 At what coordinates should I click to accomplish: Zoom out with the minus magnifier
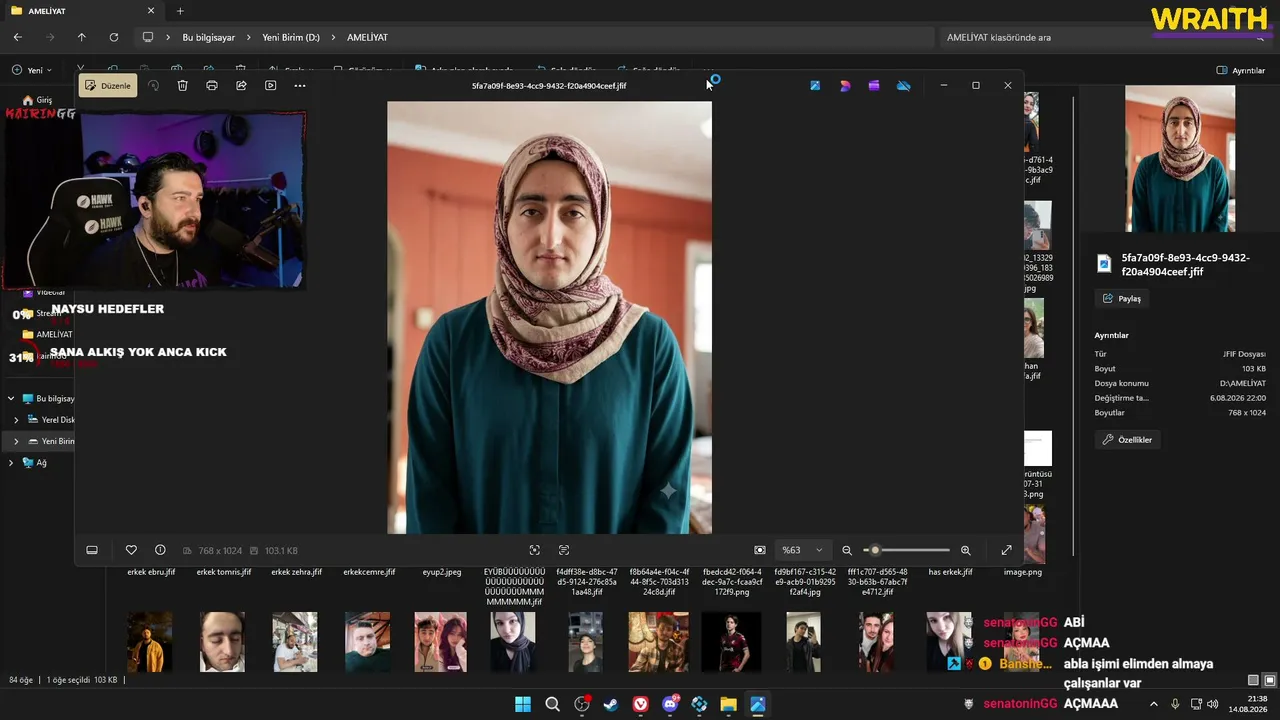click(847, 550)
